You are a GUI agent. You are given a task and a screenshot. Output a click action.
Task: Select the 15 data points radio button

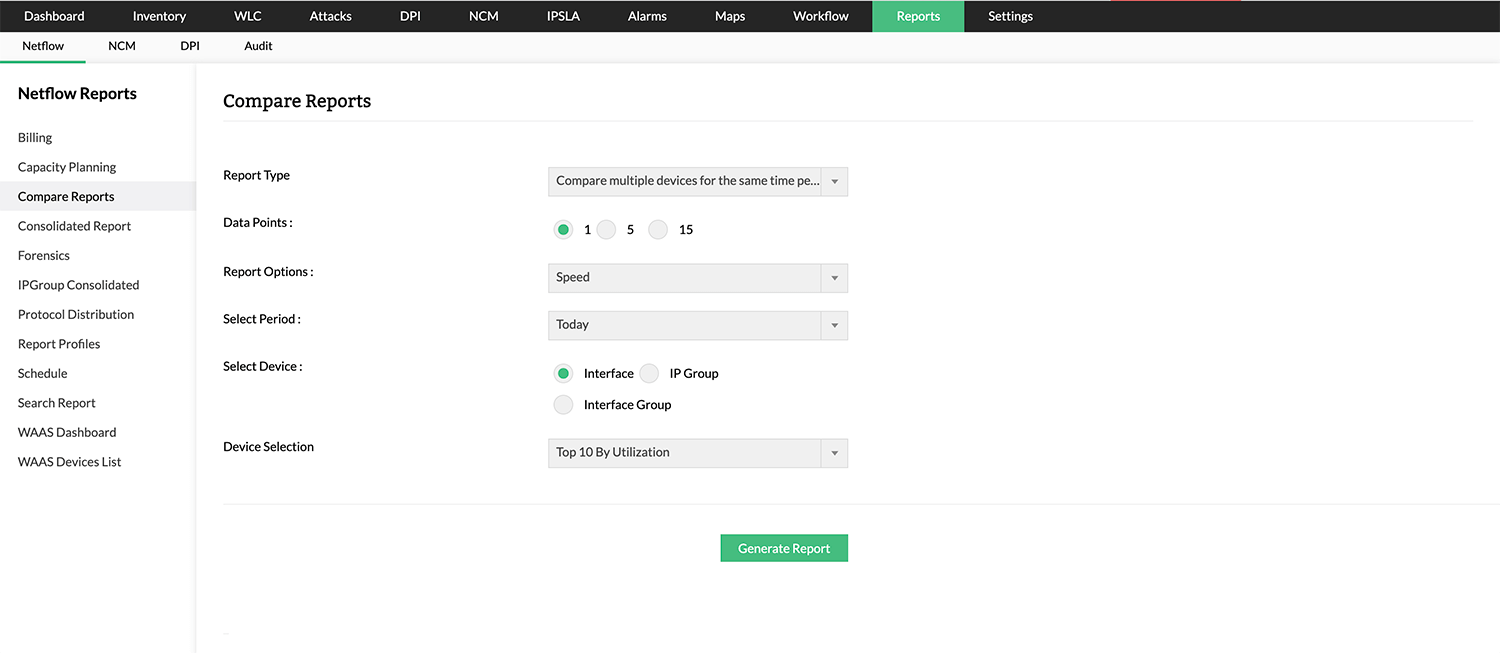click(x=658, y=229)
